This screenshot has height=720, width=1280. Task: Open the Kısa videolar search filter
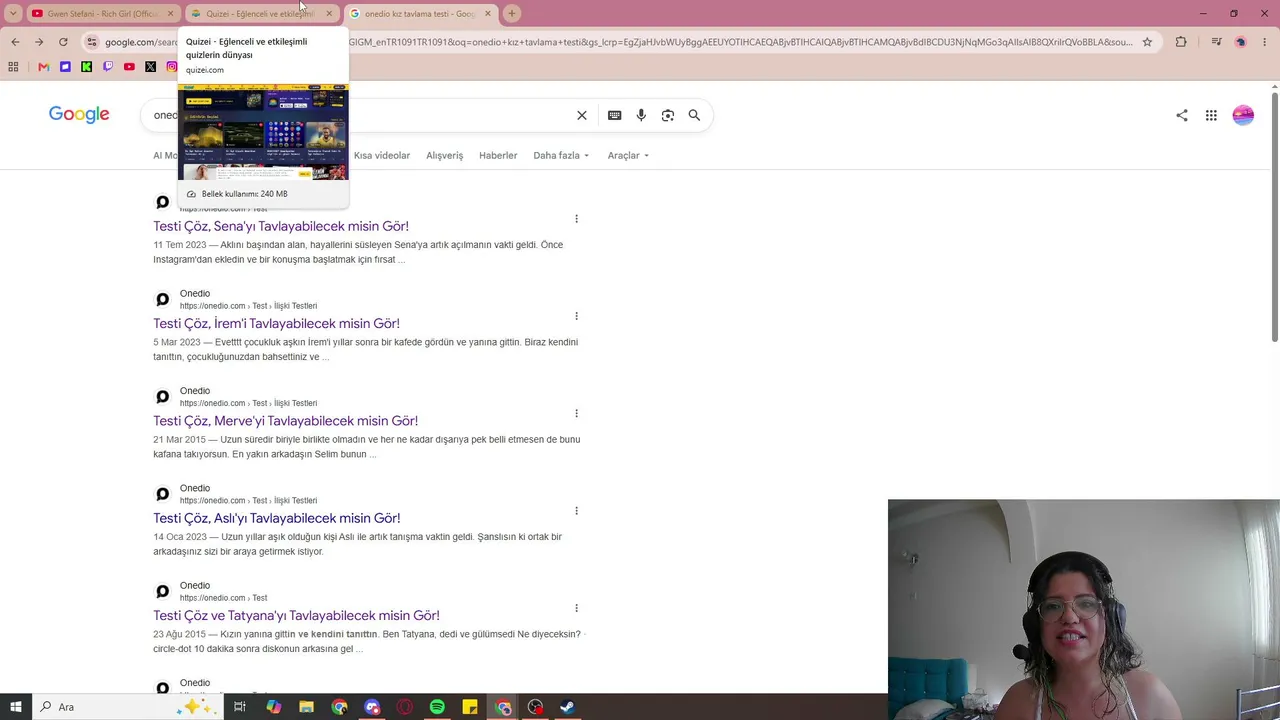point(382,156)
